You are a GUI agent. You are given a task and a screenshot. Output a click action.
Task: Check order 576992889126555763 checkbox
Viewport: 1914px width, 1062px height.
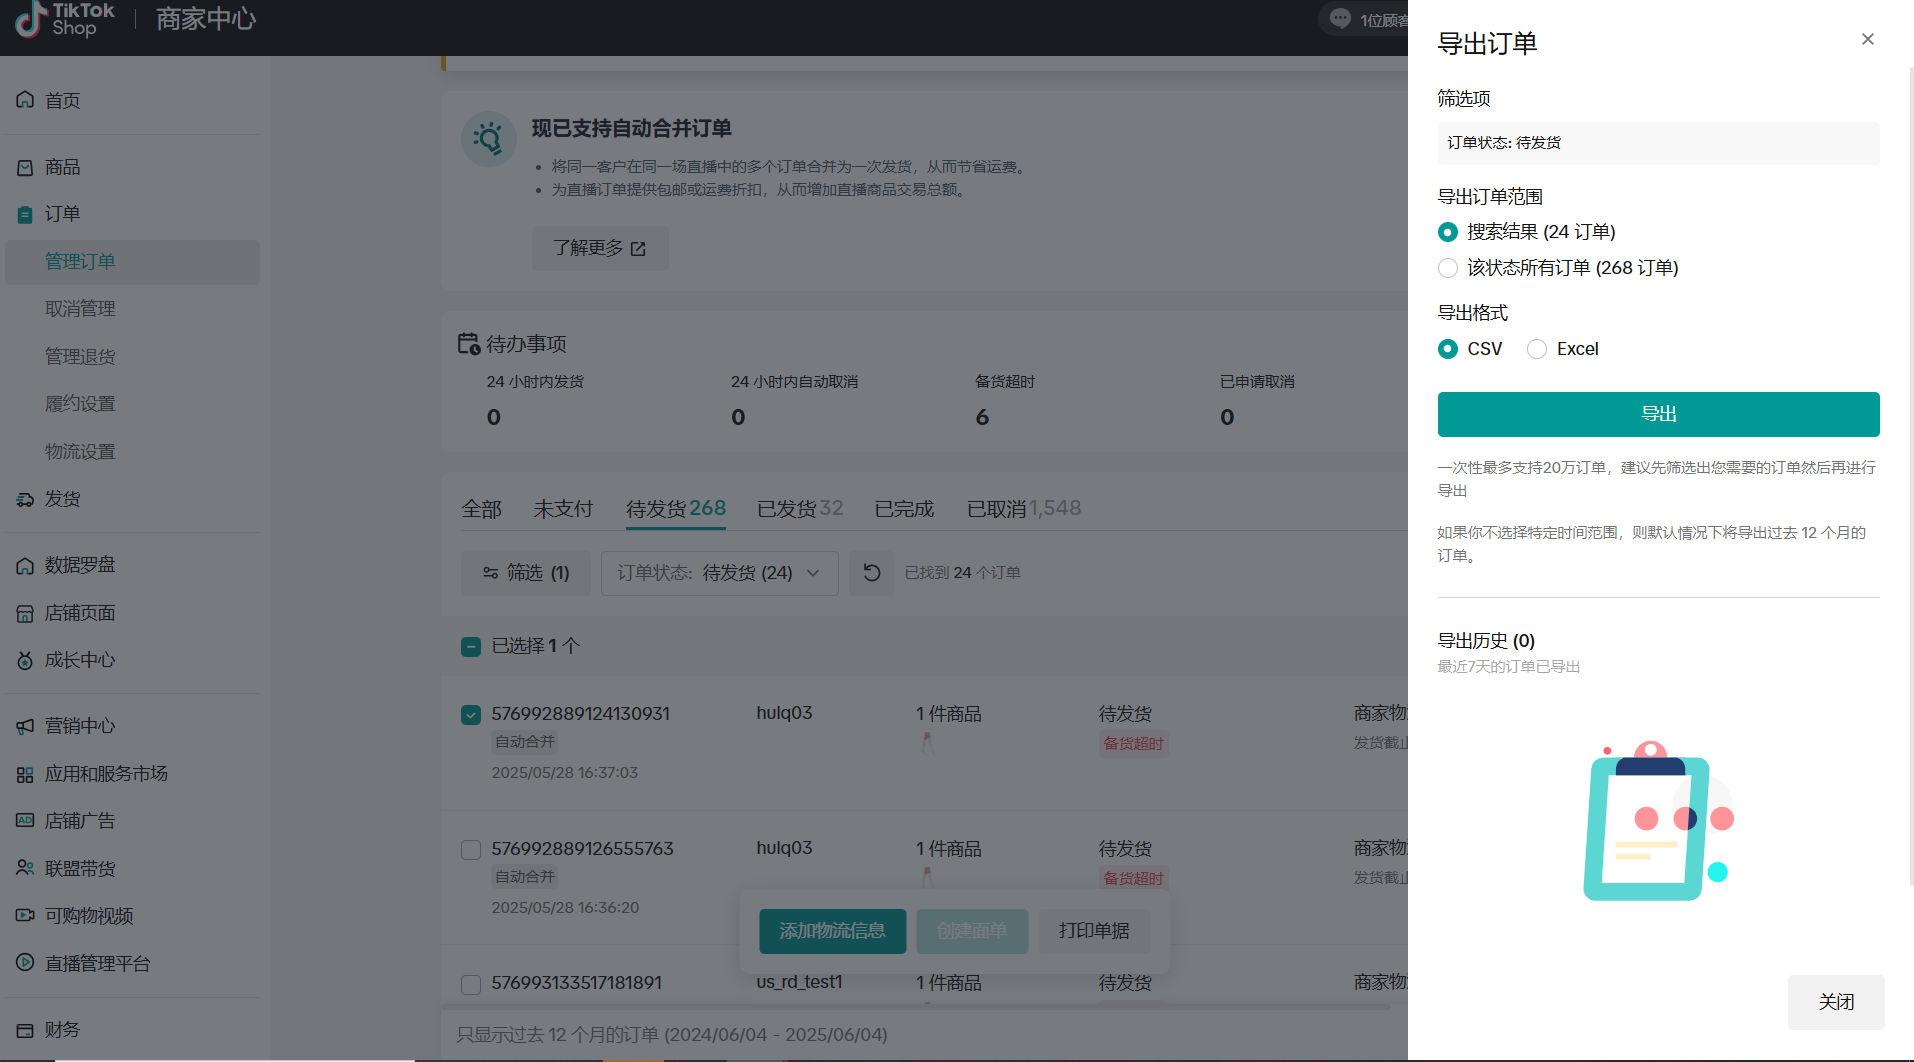point(471,850)
